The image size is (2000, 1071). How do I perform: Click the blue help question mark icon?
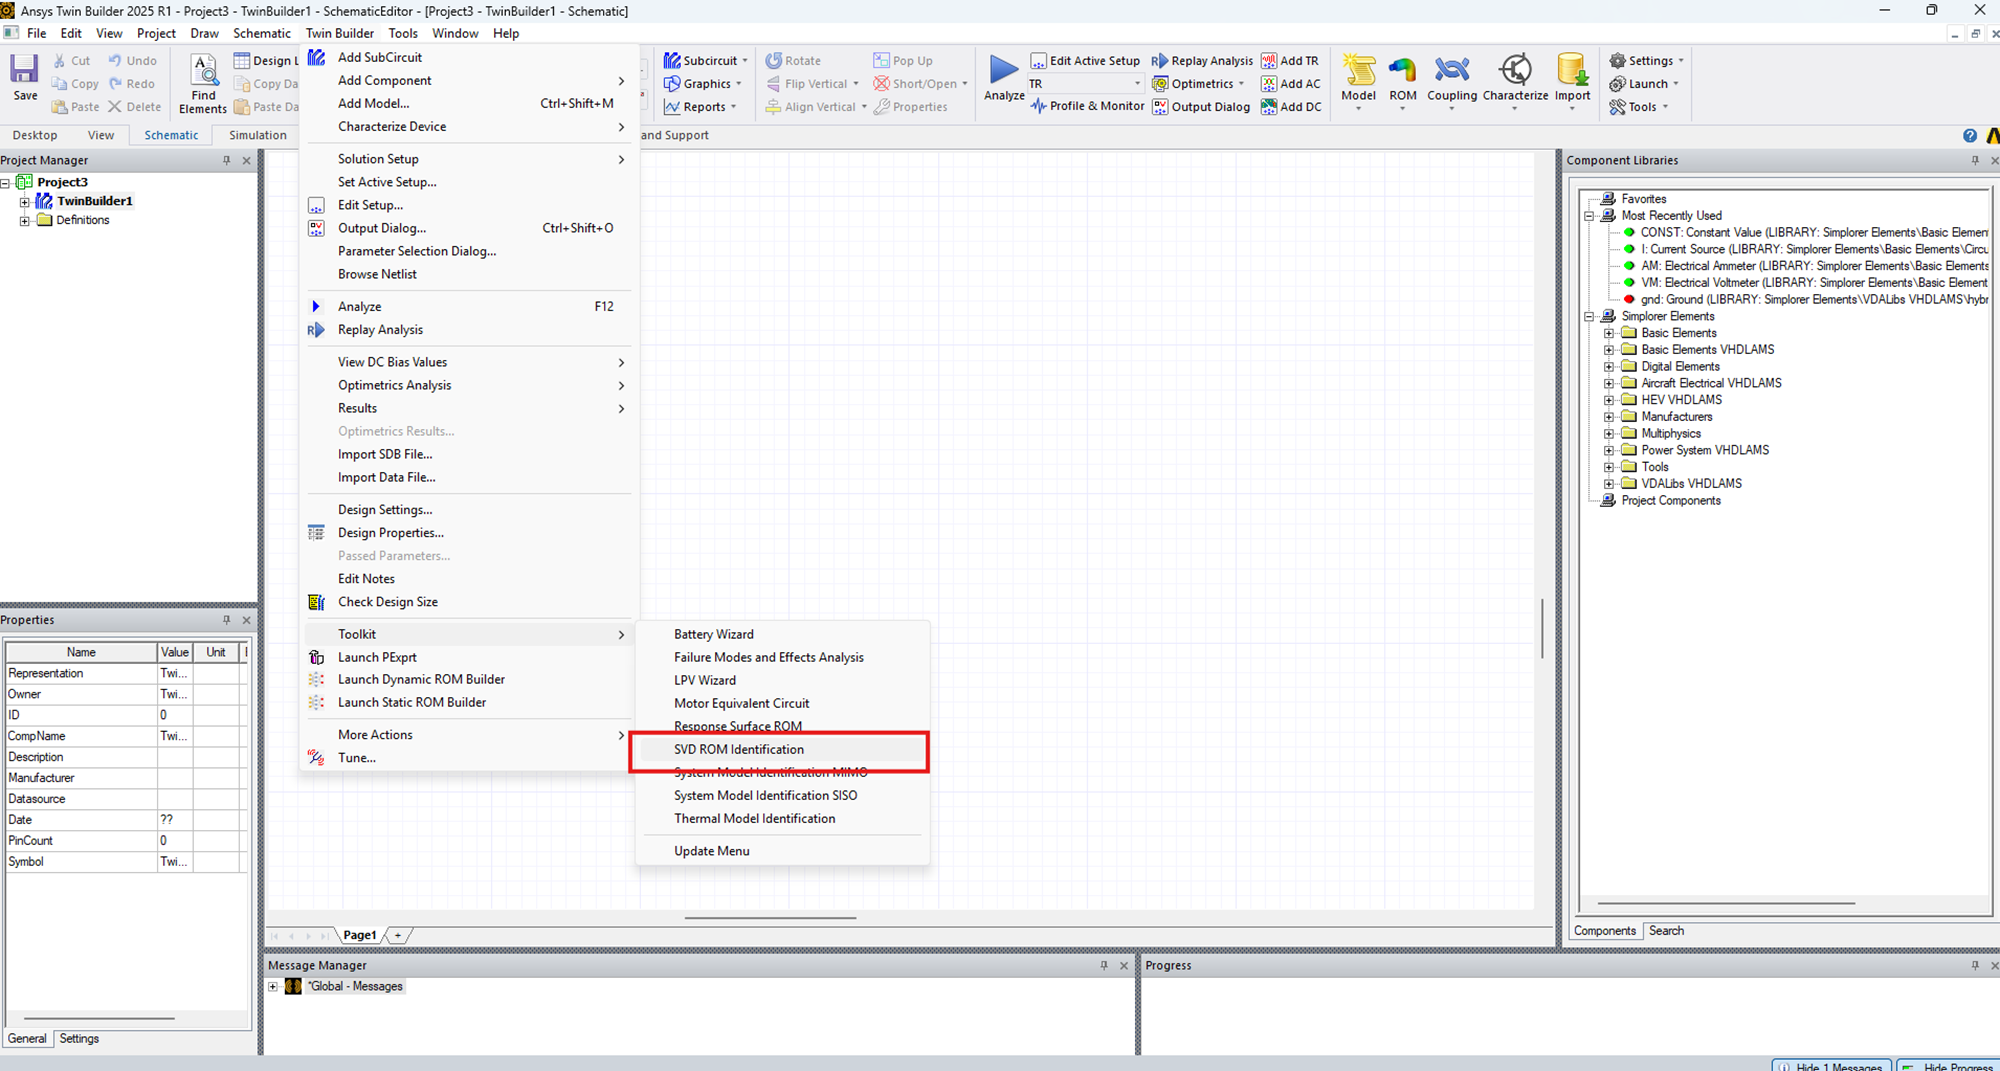point(1969,136)
